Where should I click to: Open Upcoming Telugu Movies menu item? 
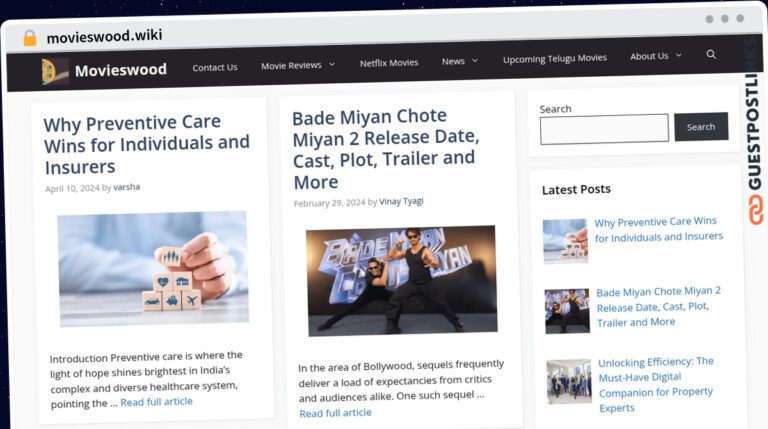554,59
